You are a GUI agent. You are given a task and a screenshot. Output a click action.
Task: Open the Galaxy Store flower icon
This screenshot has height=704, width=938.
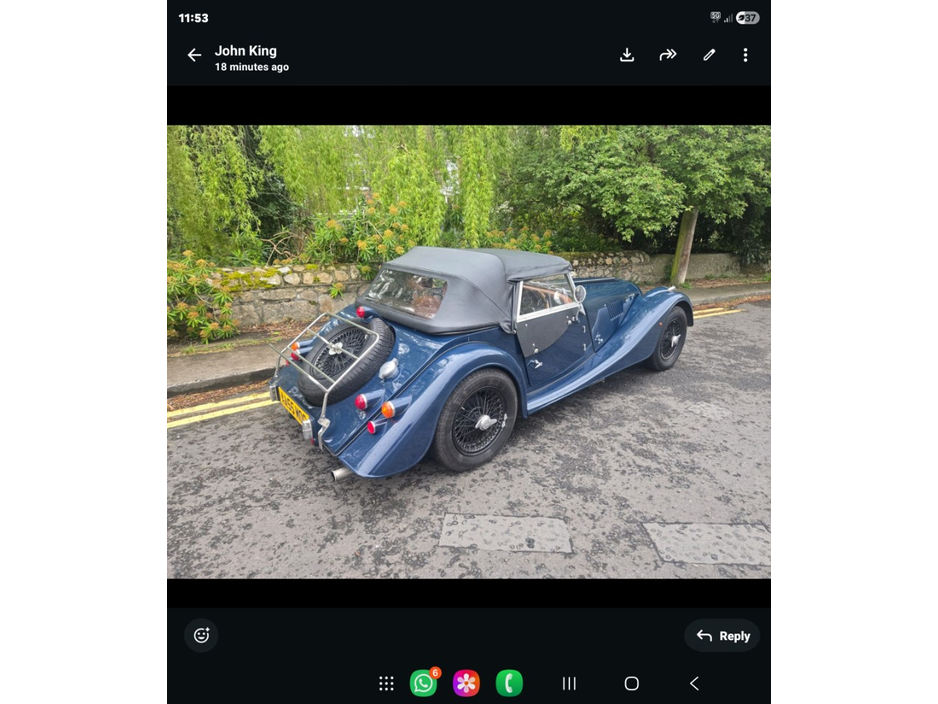pyautogui.click(x=466, y=684)
